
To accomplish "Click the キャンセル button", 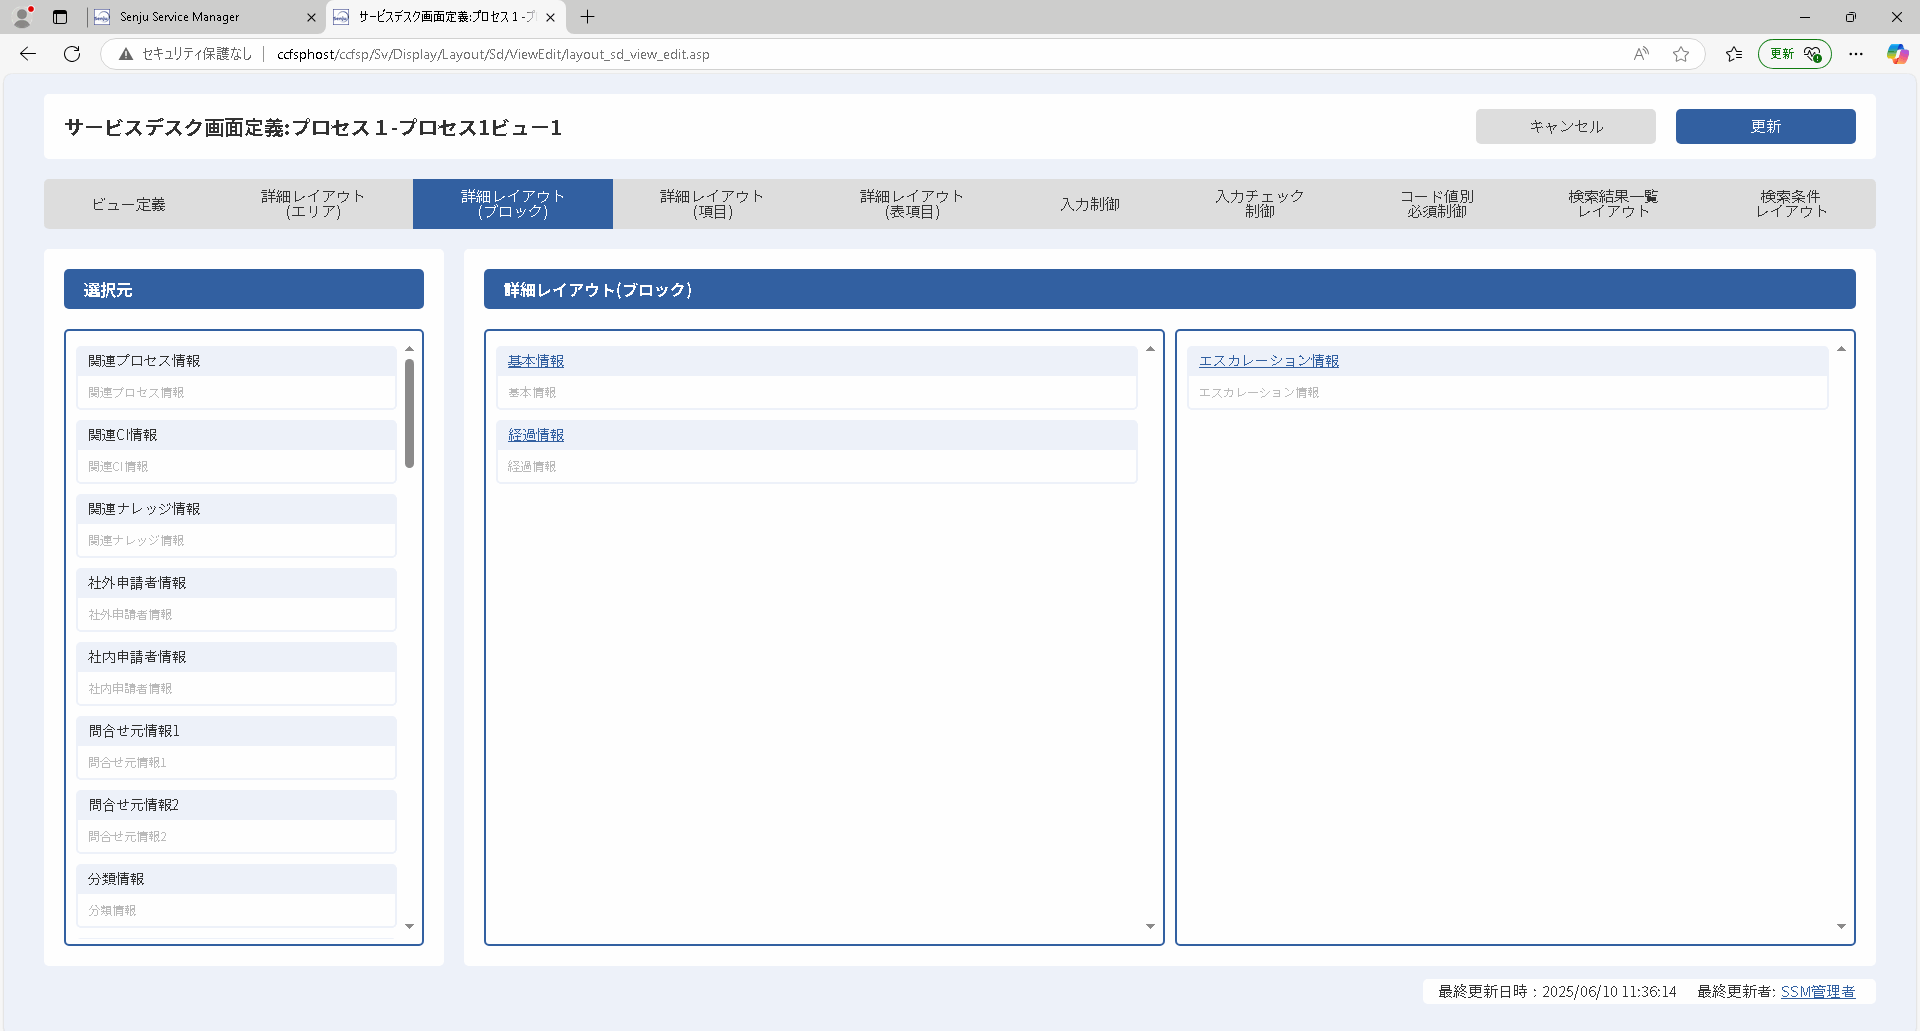I will coord(1566,126).
